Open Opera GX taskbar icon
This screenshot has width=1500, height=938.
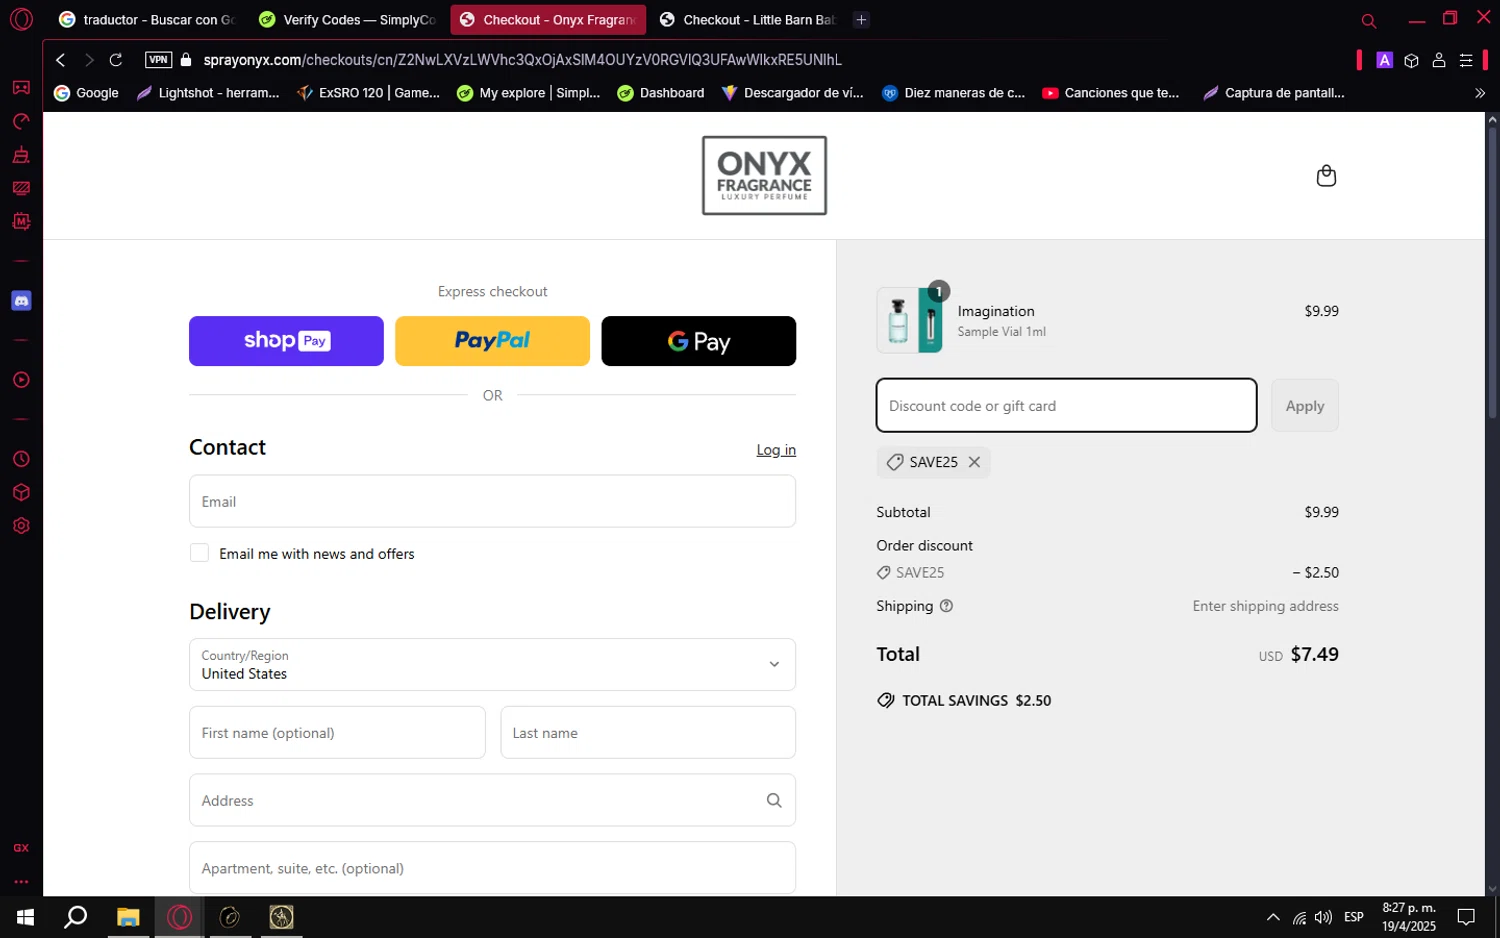pos(179,917)
